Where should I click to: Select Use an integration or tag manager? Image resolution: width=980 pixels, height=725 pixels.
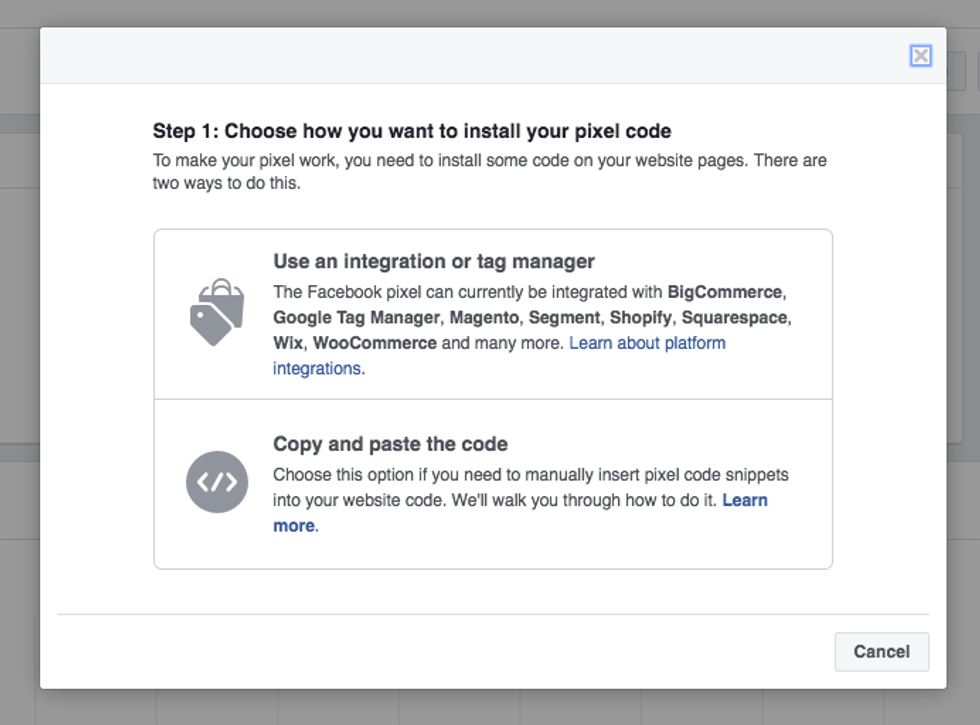(434, 262)
